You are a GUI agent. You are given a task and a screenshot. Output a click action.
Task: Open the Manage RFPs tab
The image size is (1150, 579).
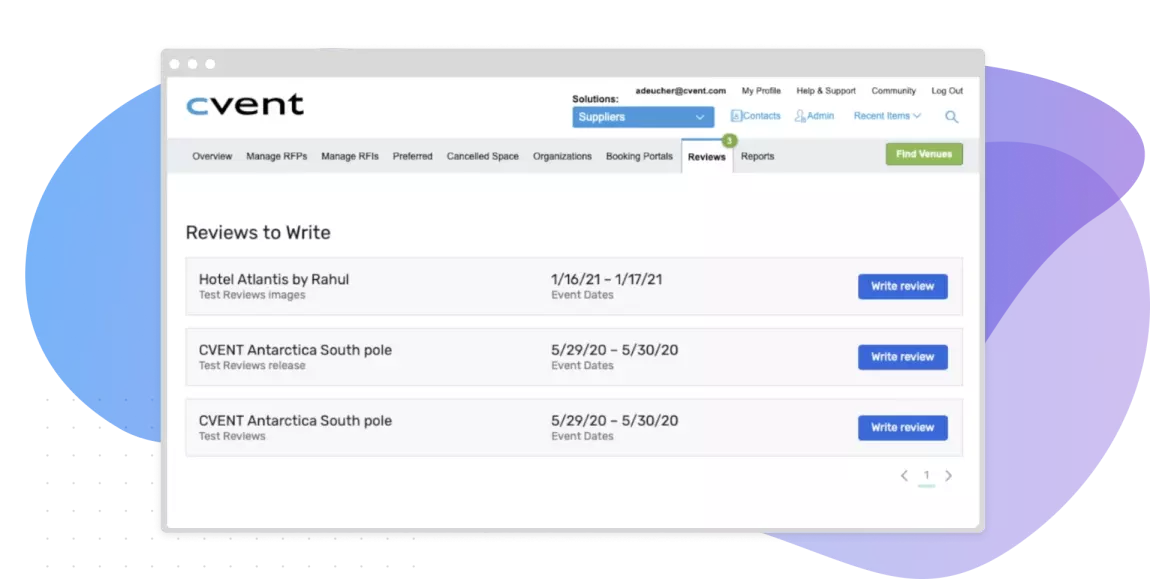tap(277, 156)
